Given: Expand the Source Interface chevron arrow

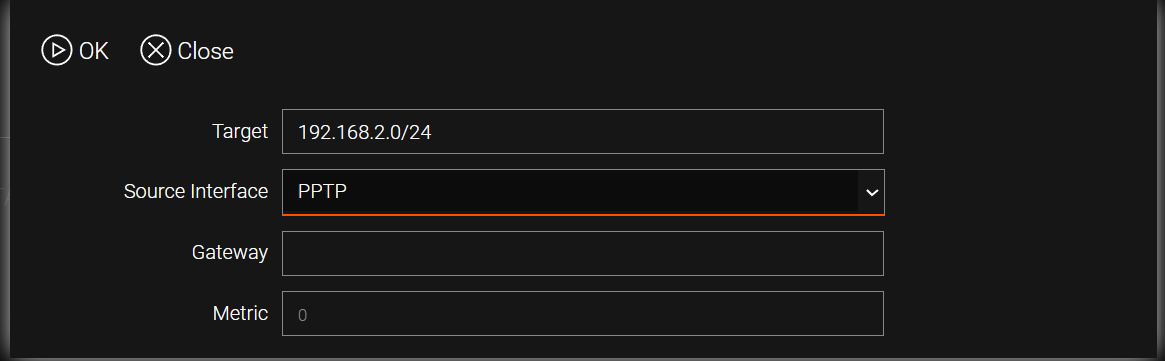Looking at the screenshot, I should pyautogui.click(x=872, y=192).
